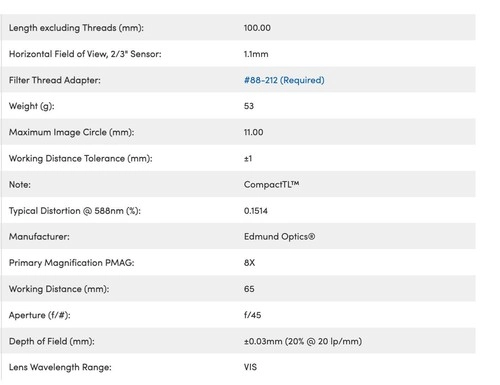Select the Primary Magnification PMAG label

pos(72,263)
